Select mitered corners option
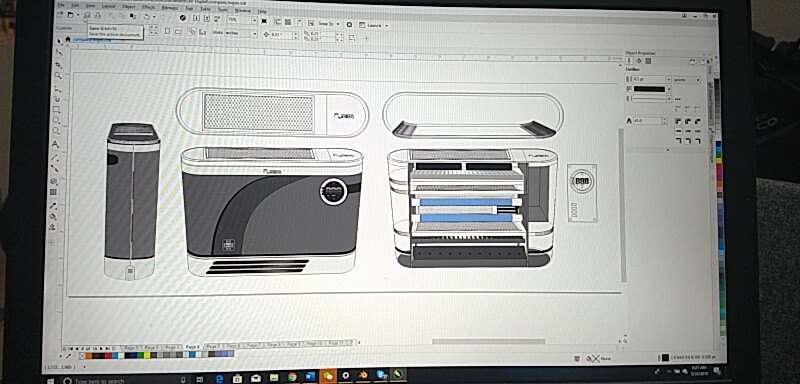This screenshot has width=800, height=384. (x=678, y=121)
